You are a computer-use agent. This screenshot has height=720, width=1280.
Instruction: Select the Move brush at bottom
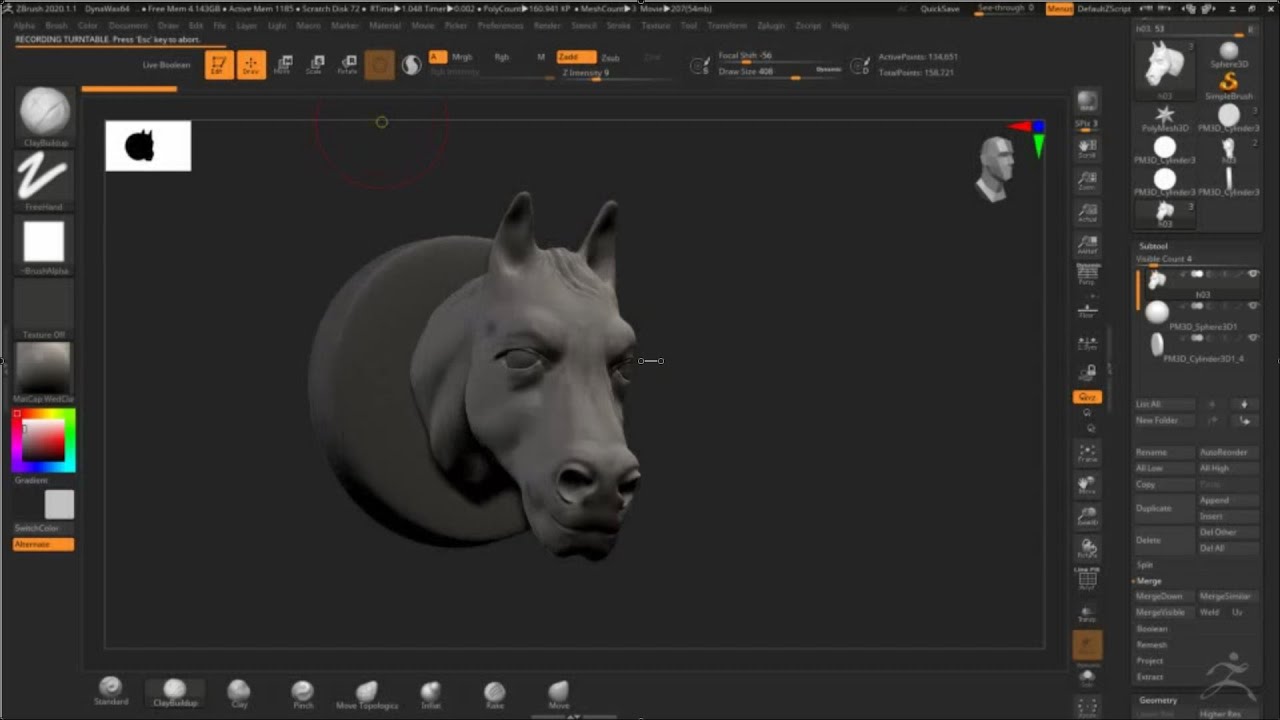pos(559,694)
